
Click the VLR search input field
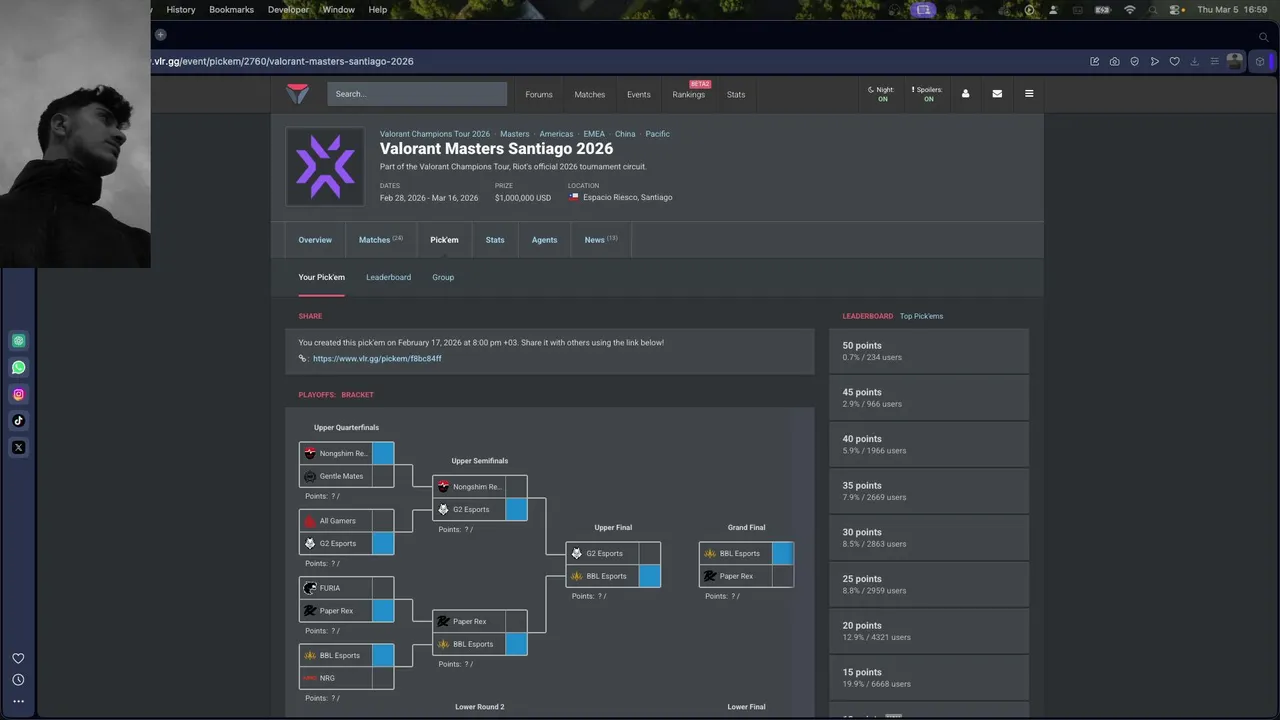click(x=417, y=94)
